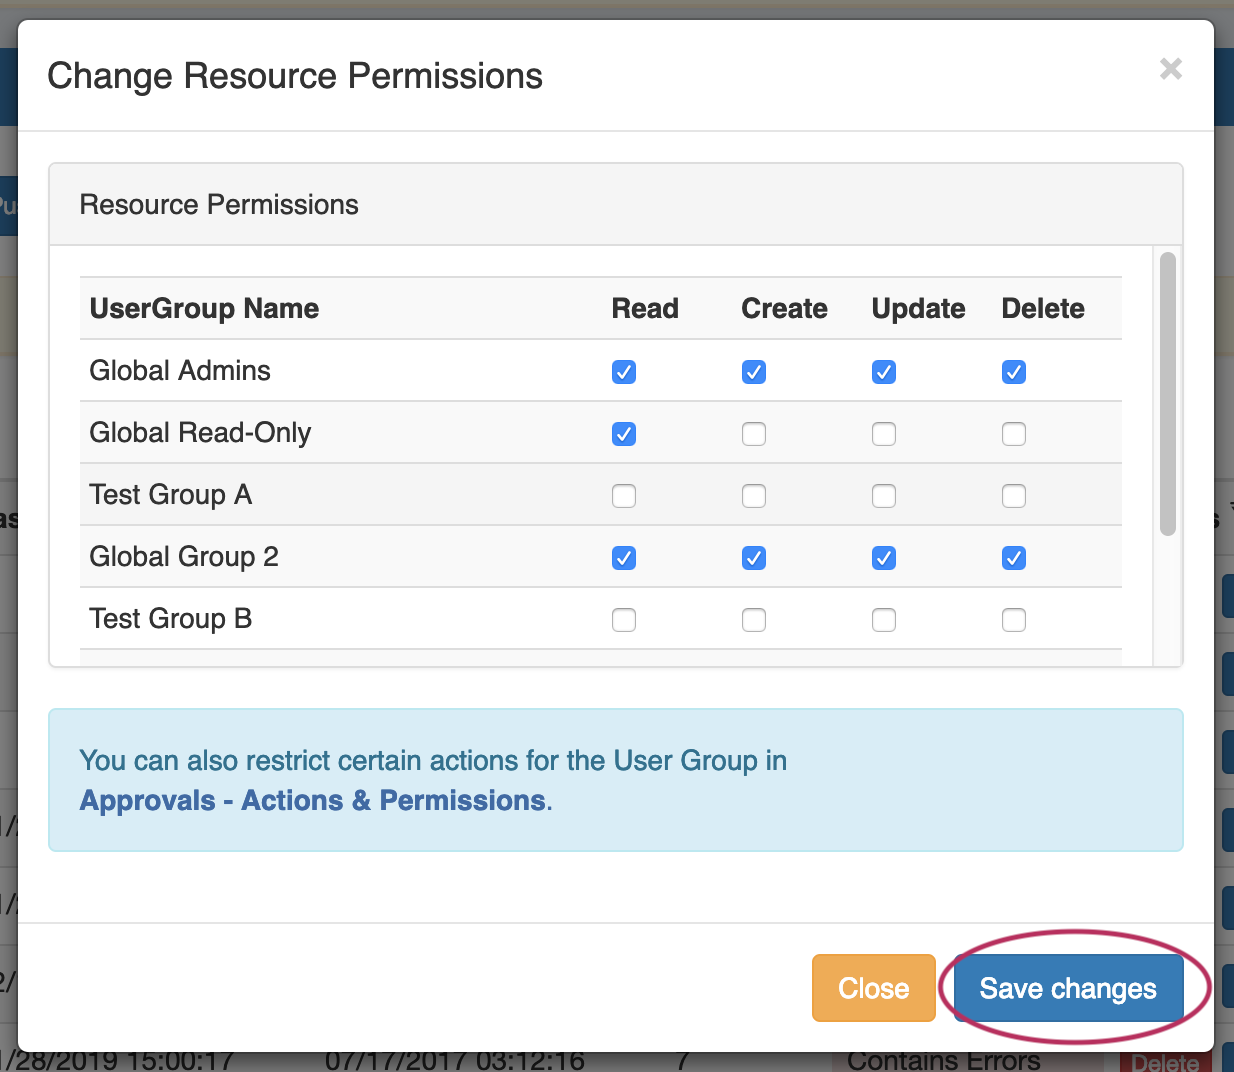
Task: Disable Delete for Global Group 2
Action: pyautogui.click(x=1014, y=558)
